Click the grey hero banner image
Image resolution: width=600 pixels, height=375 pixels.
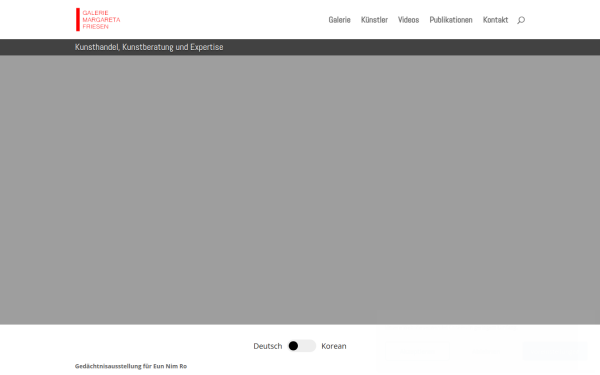[x=300, y=190]
